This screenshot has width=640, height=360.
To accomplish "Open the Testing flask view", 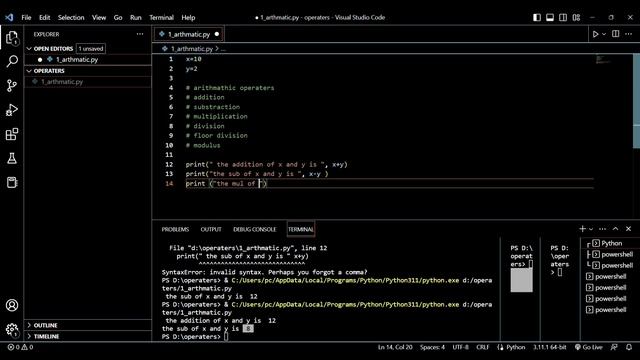I will (12, 158).
